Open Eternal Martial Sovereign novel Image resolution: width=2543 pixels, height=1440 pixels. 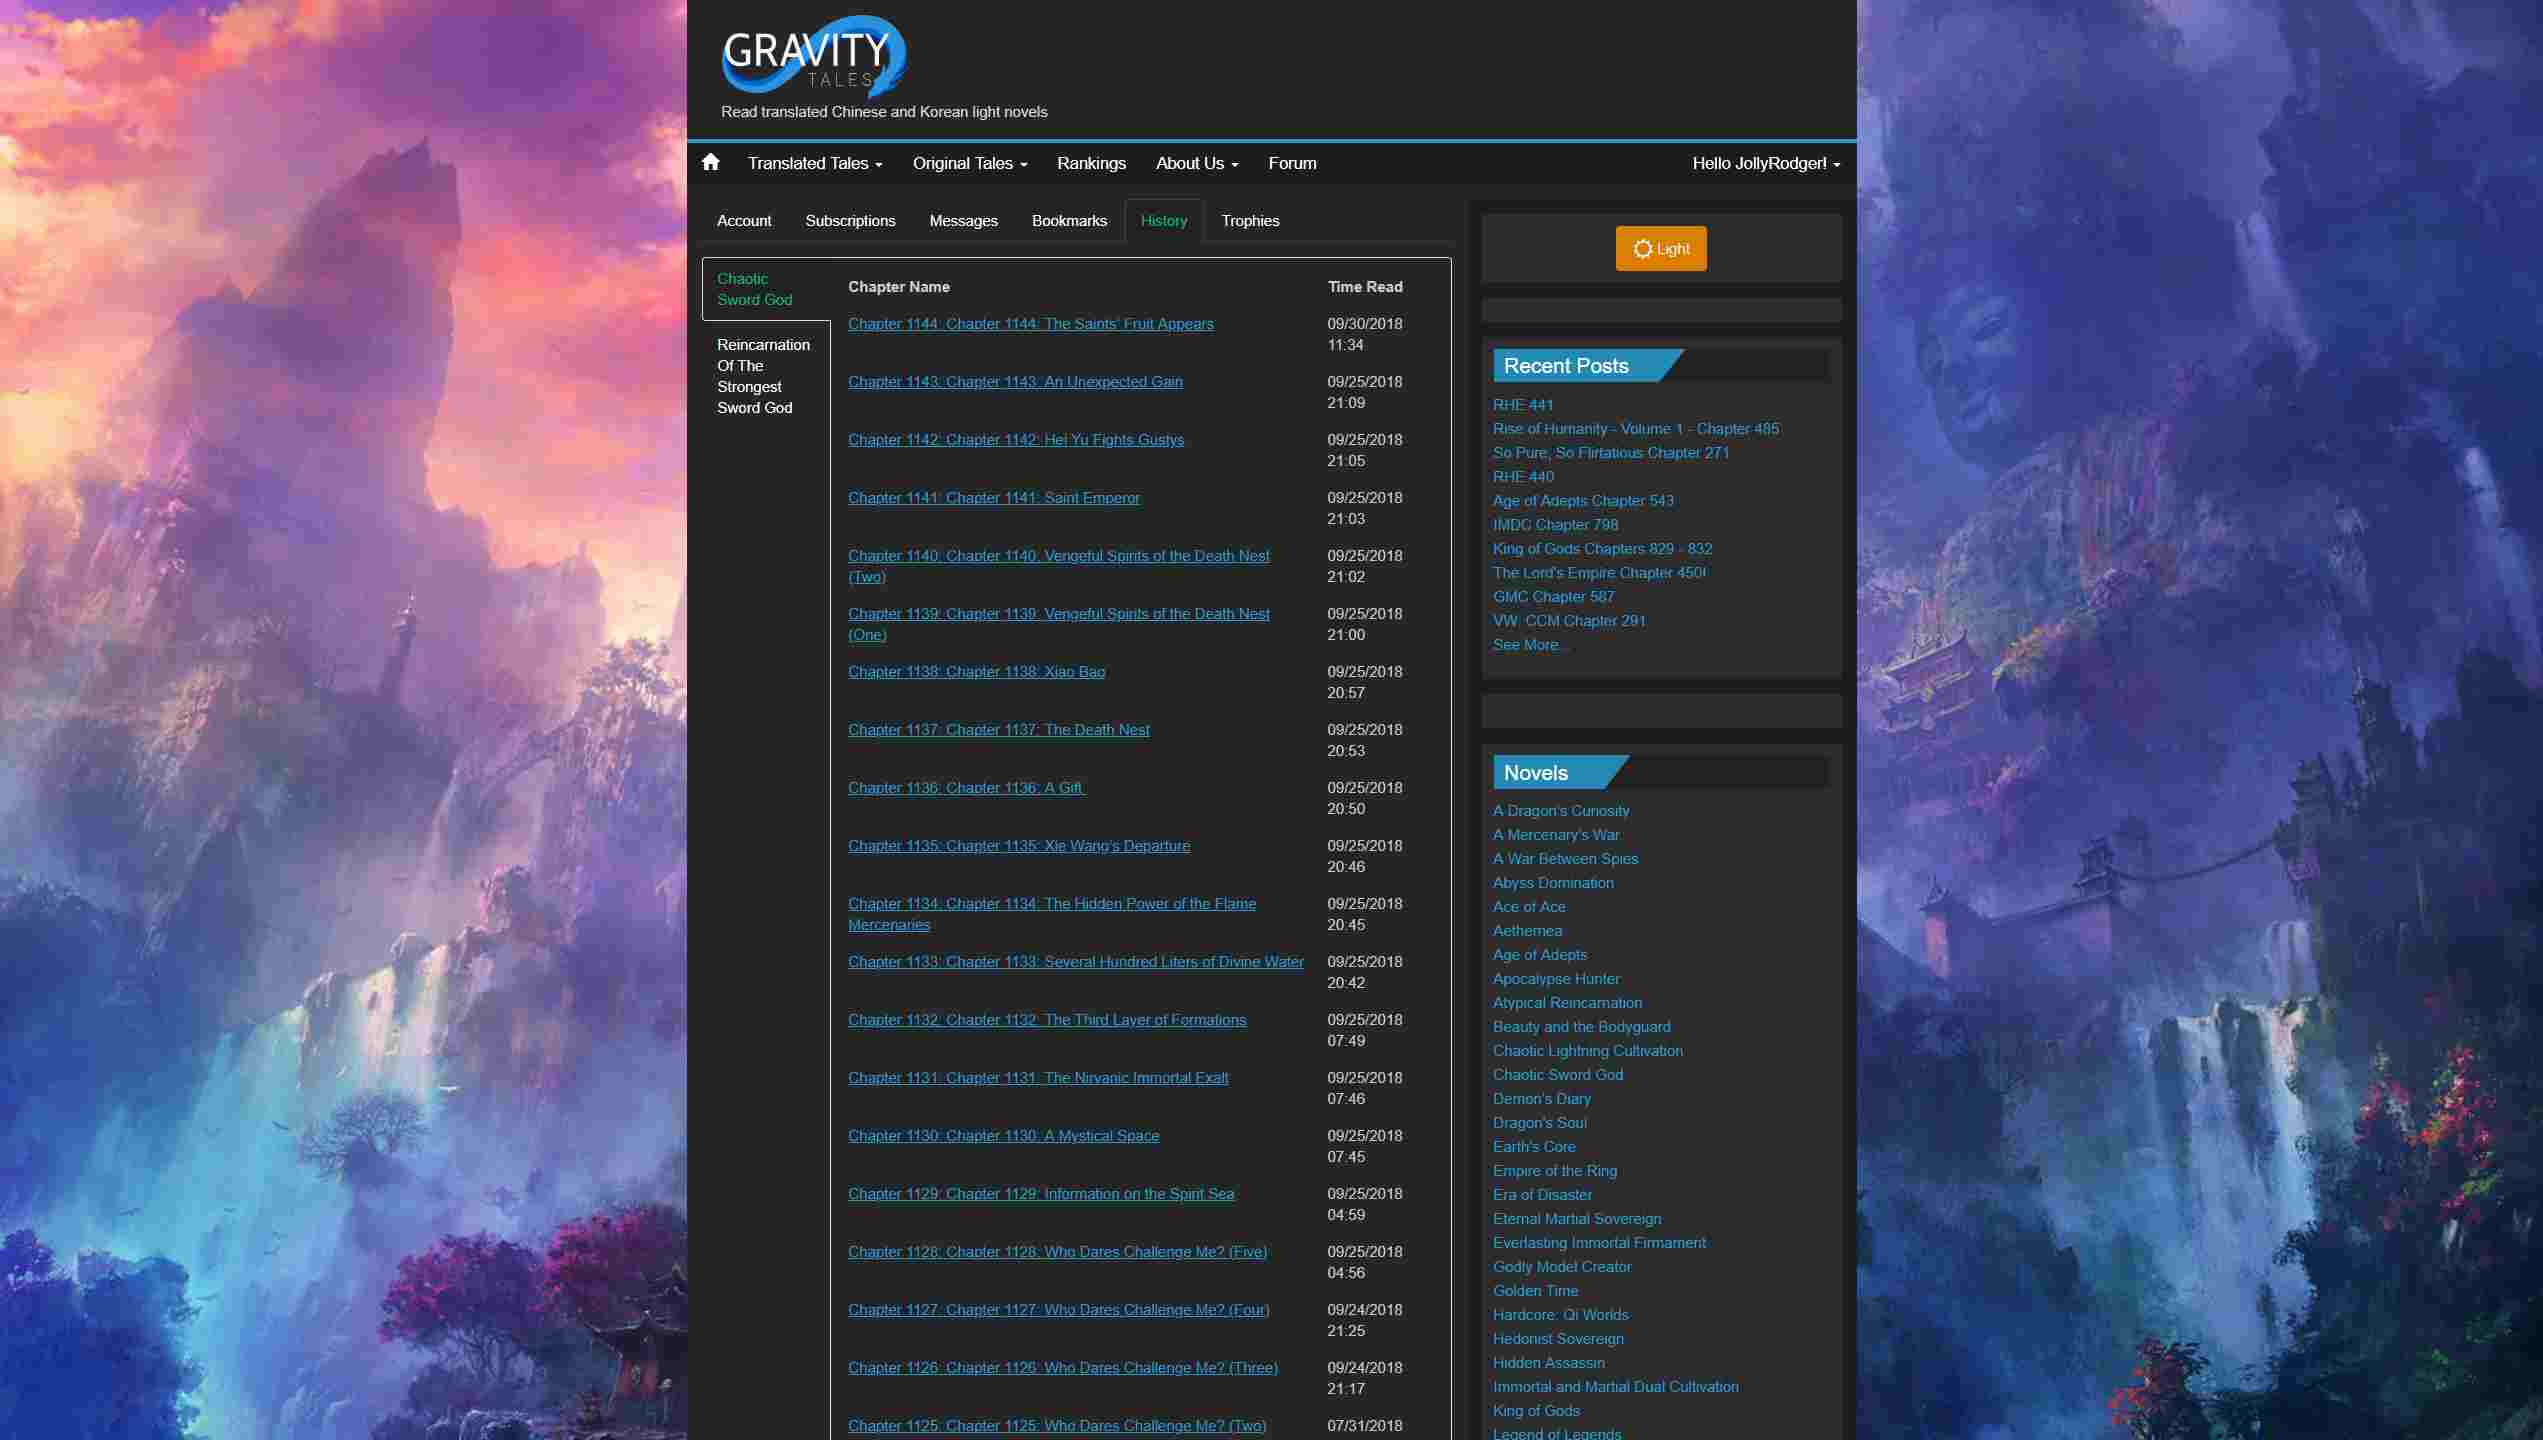tap(1577, 1219)
